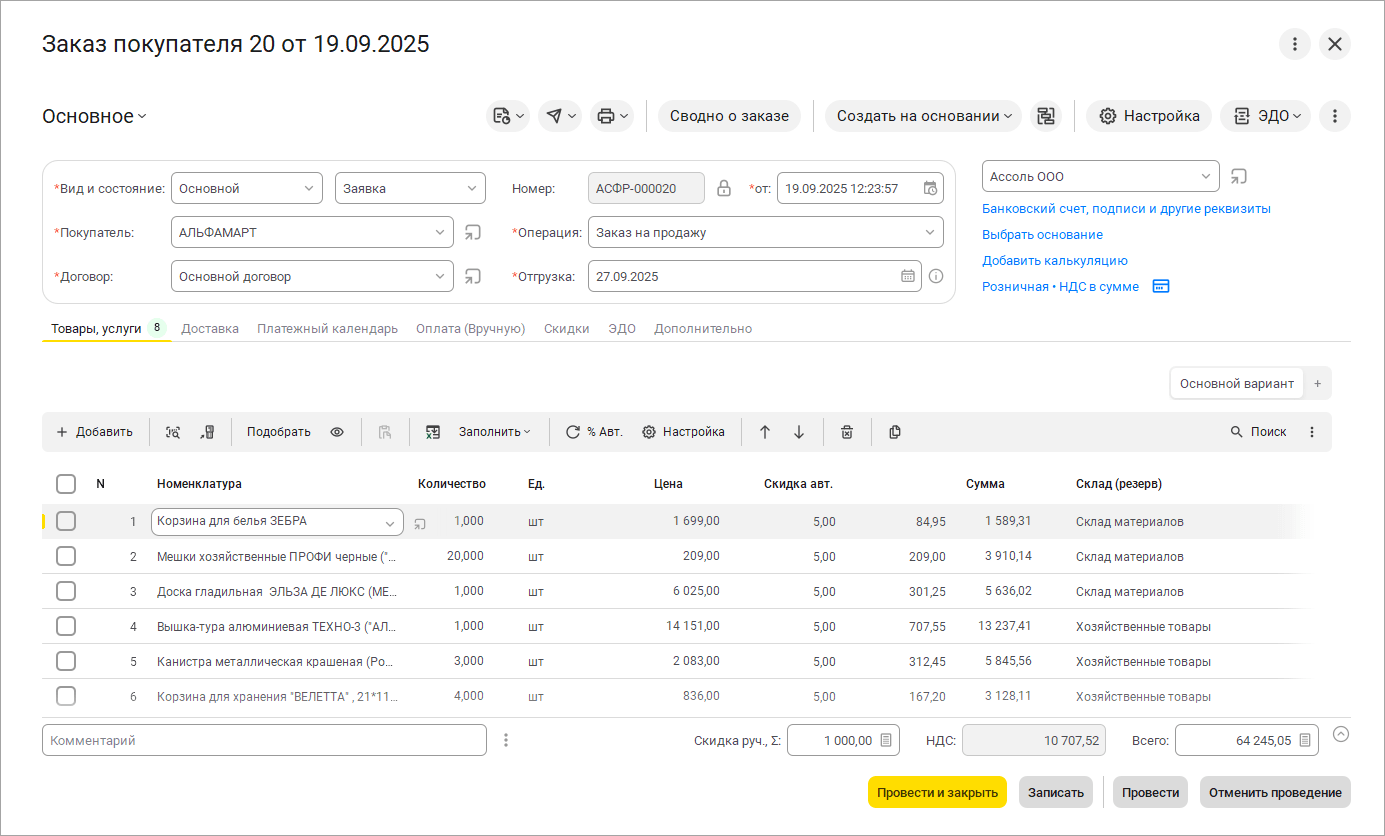The width and height of the screenshot is (1385, 836).
Task: Open the Операция dropdown list
Action: (930, 232)
